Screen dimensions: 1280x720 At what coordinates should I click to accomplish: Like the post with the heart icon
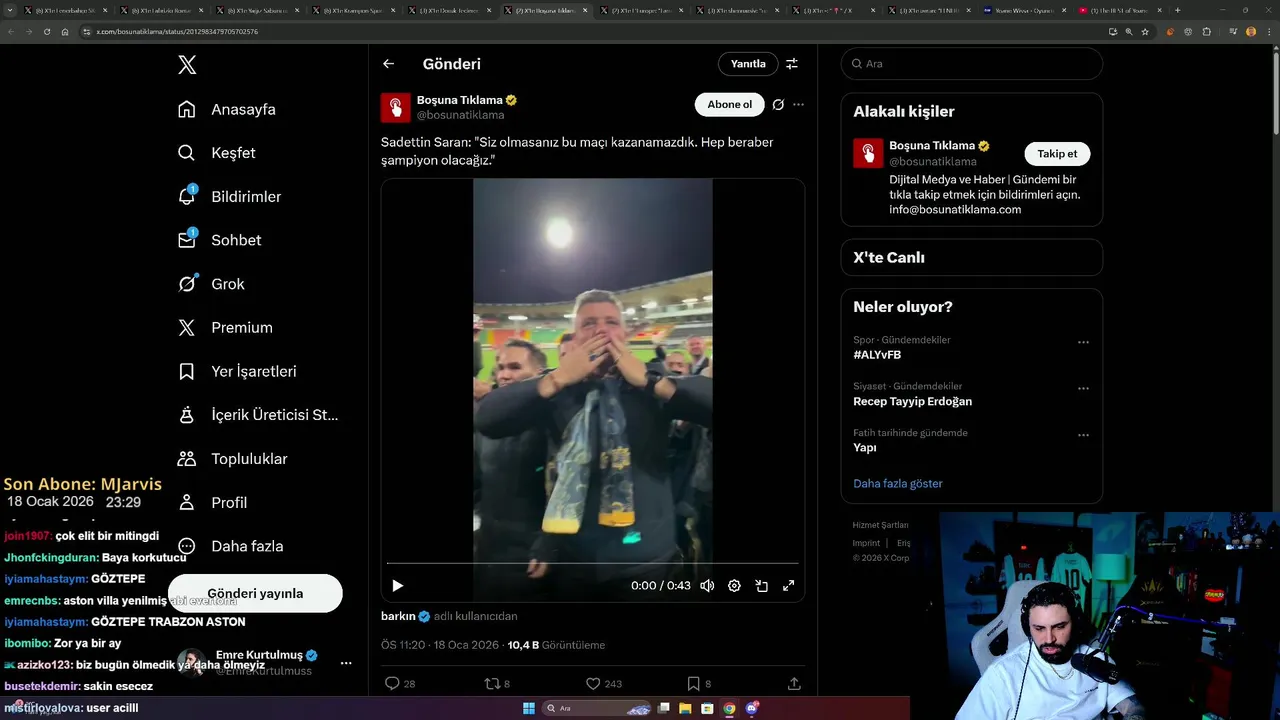pyautogui.click(x=593, y=684)
